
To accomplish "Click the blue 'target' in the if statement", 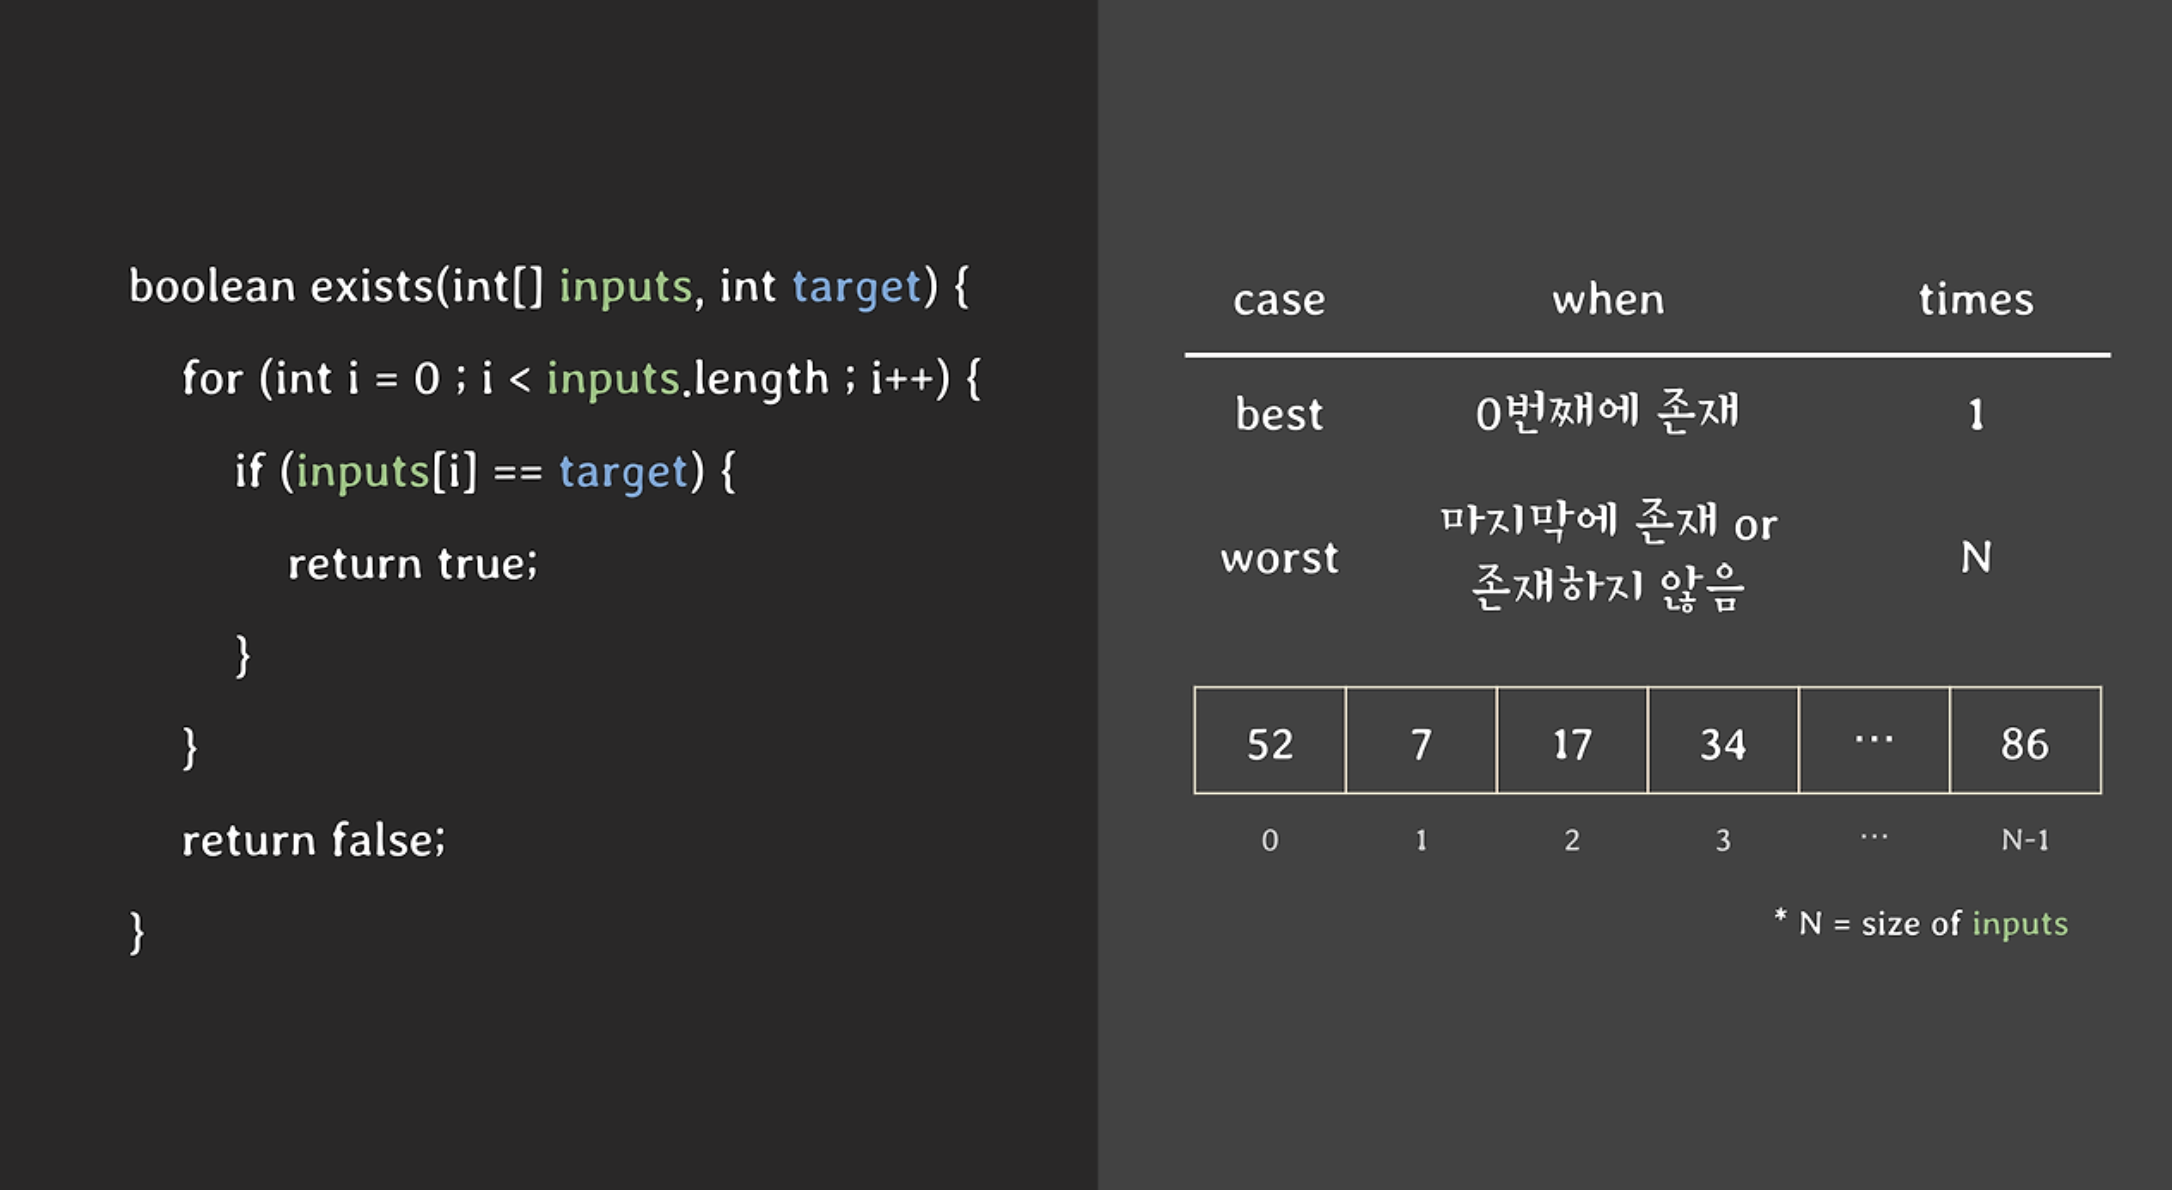I will (x=624, y=472).
